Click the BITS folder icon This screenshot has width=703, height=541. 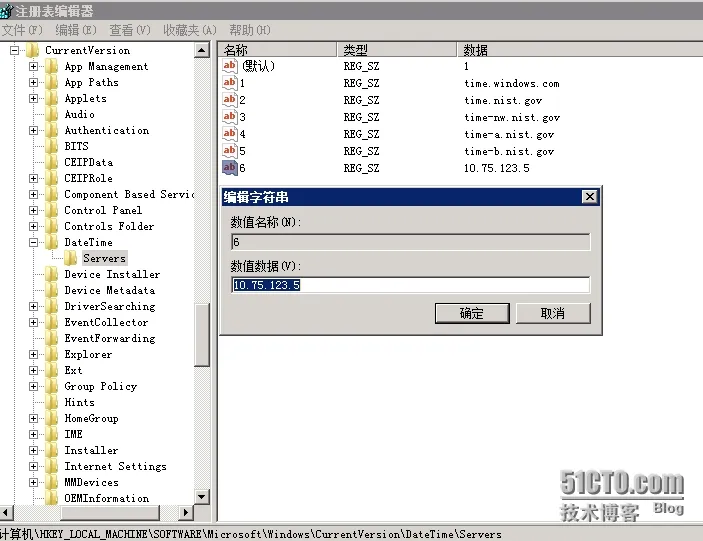pos(52,146)
